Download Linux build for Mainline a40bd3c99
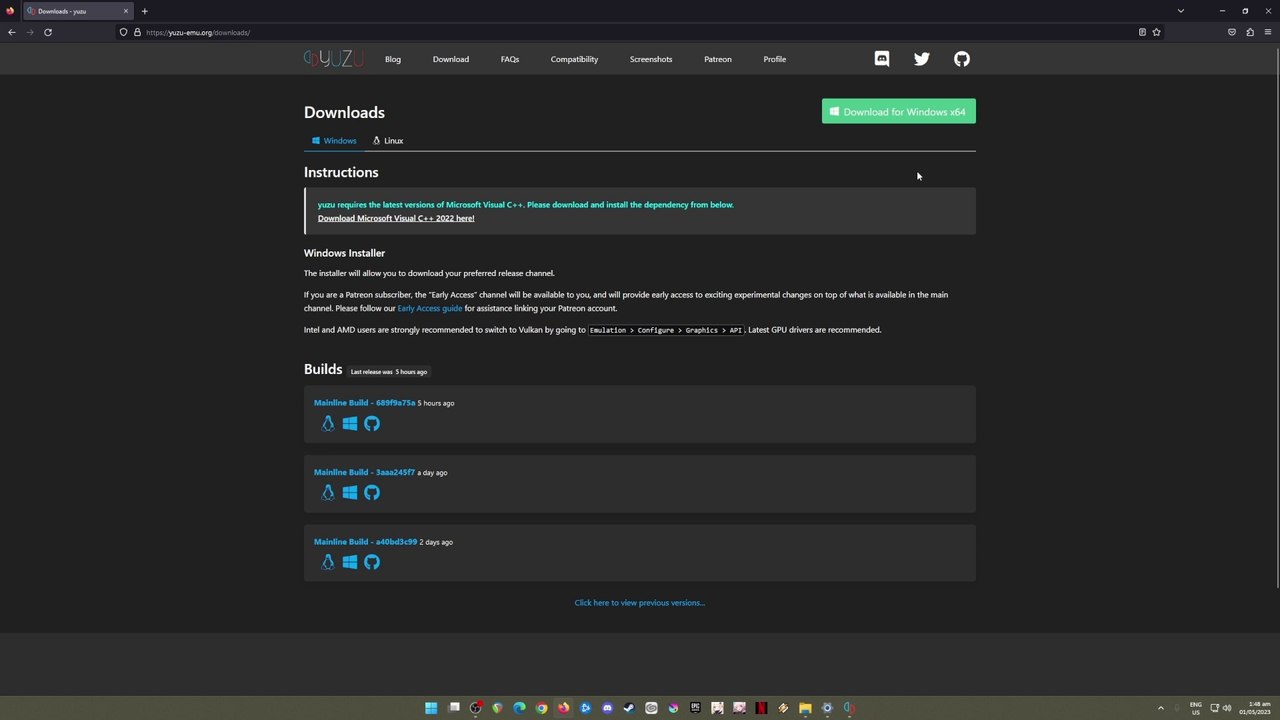This screenshot has width=1280, height=720. [x=327, y=562]
